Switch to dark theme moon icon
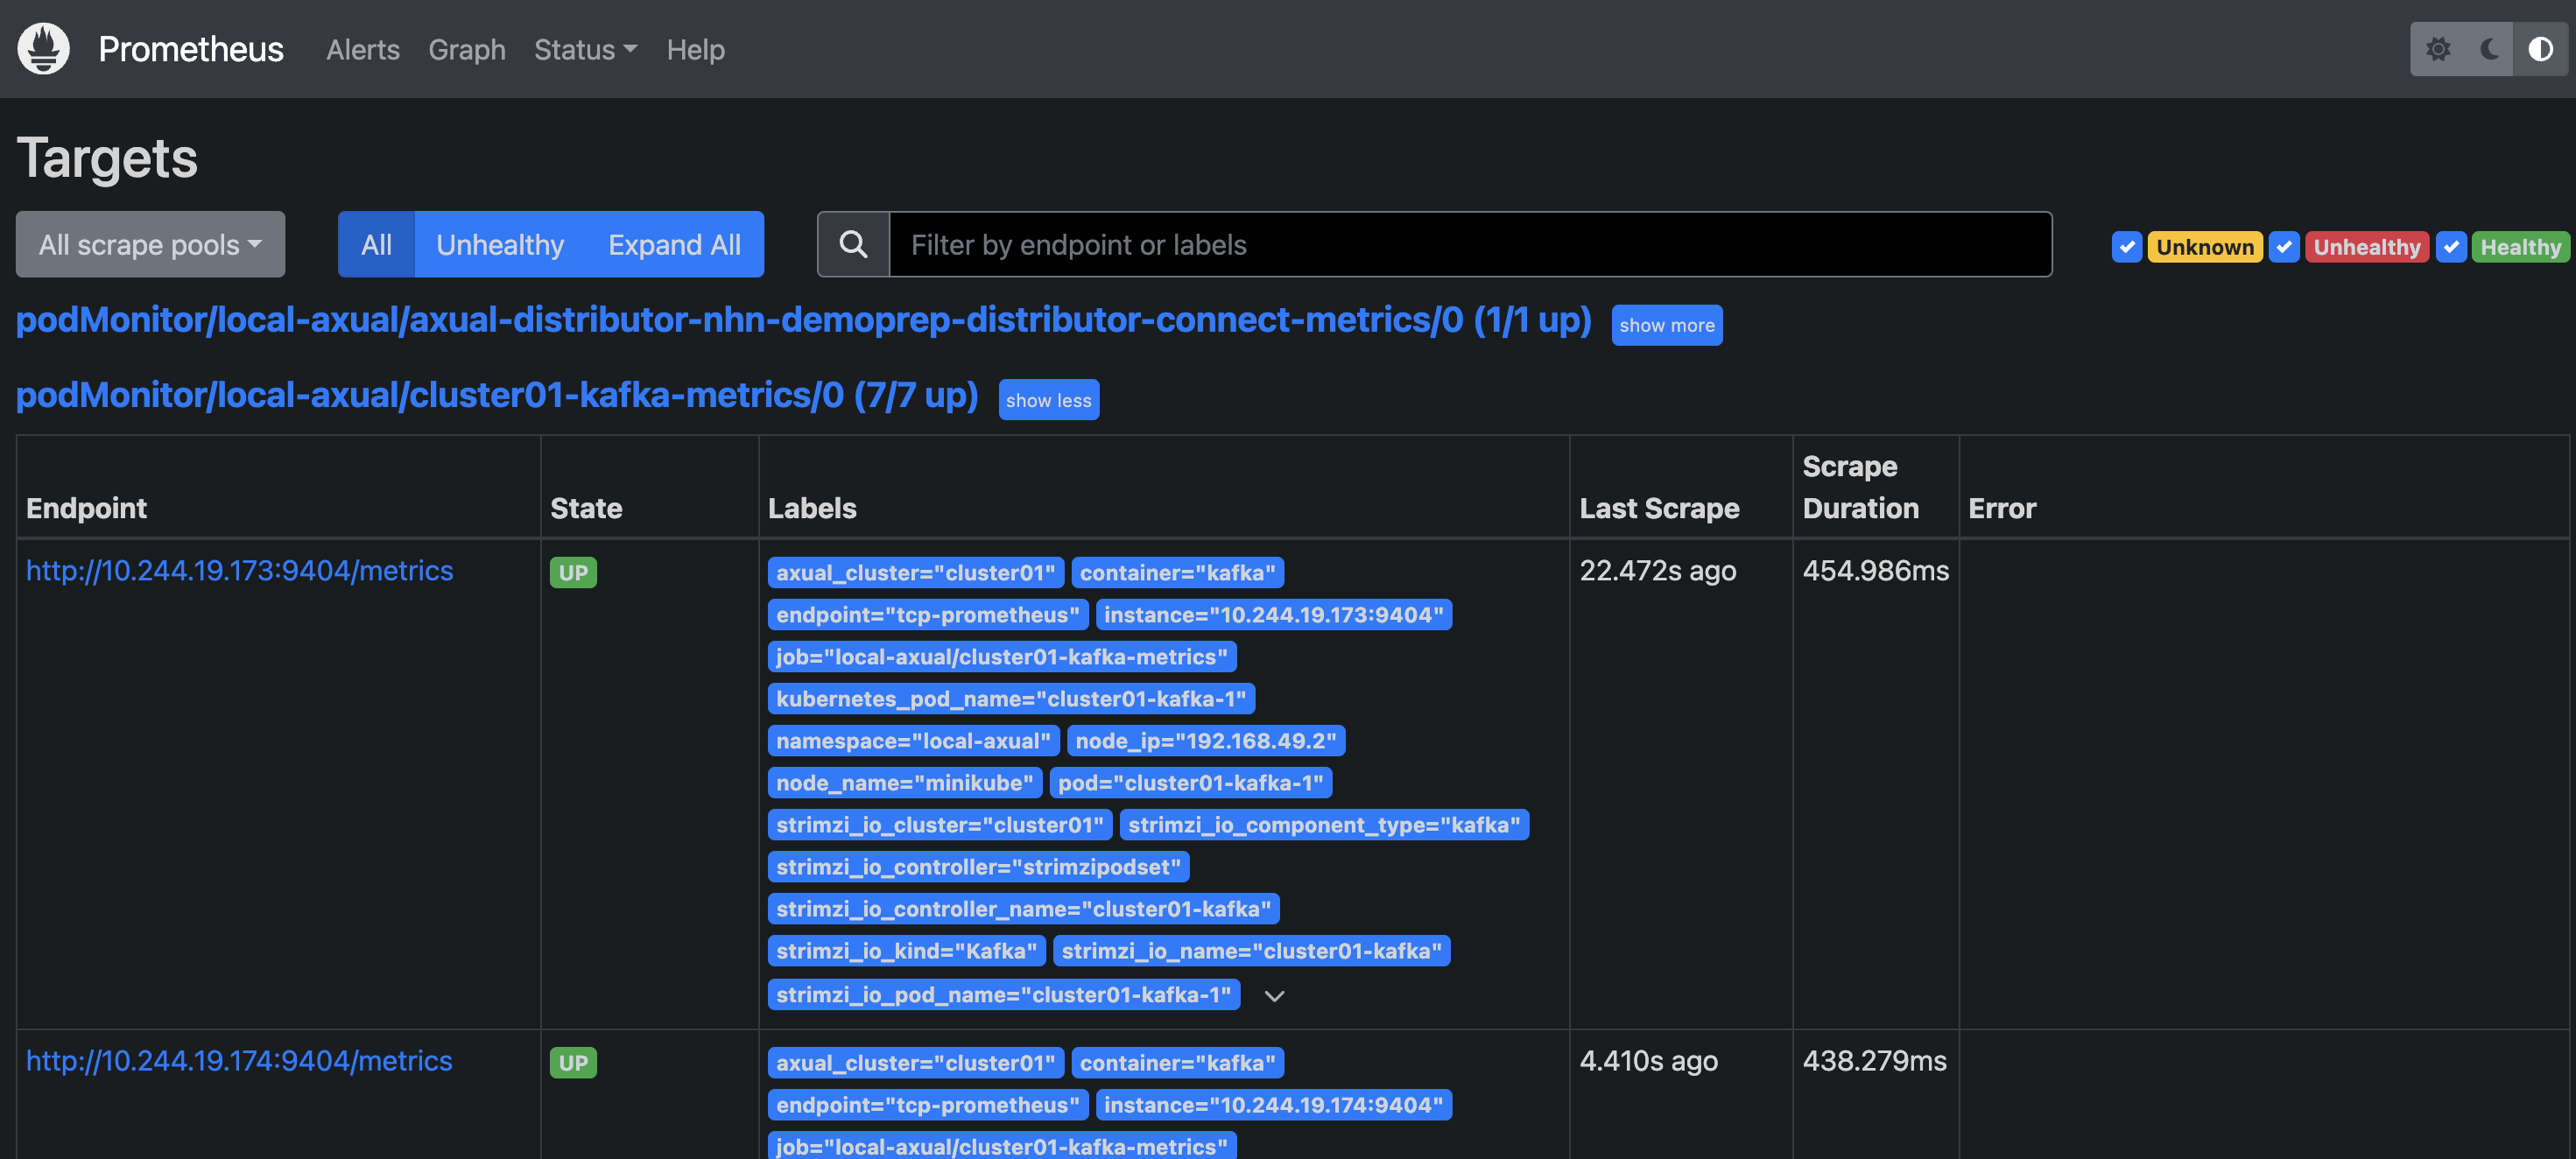The image size is (2576, 1159). pyautogui.click(x=2490, y=49)
